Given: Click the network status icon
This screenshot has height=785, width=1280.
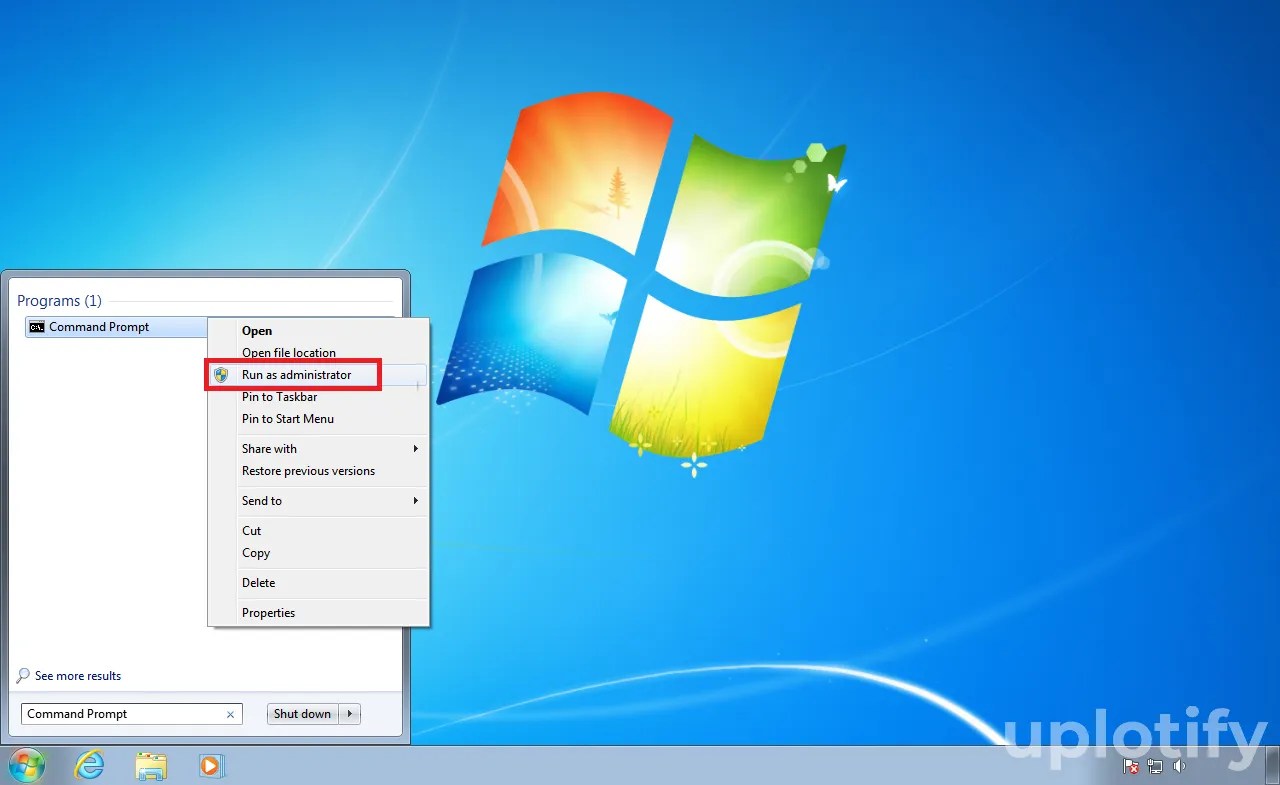Looking at the screenshot, I should click(x=1155, y=766).
